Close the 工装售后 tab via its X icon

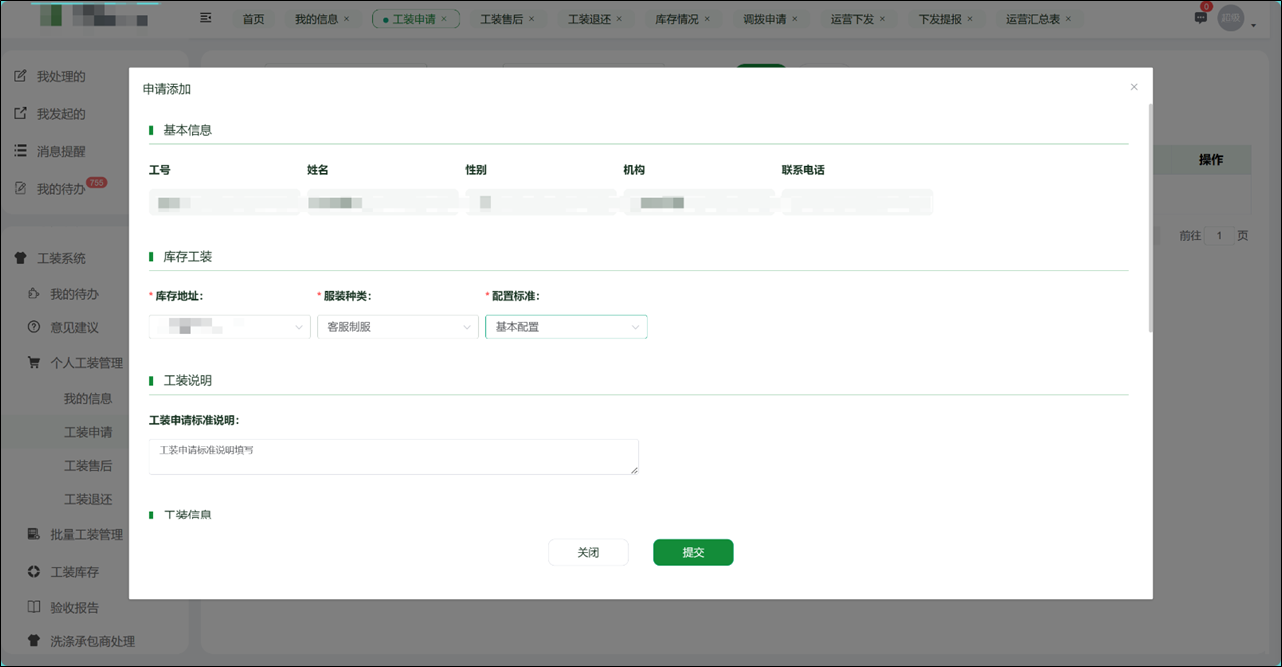pos(531,19)
